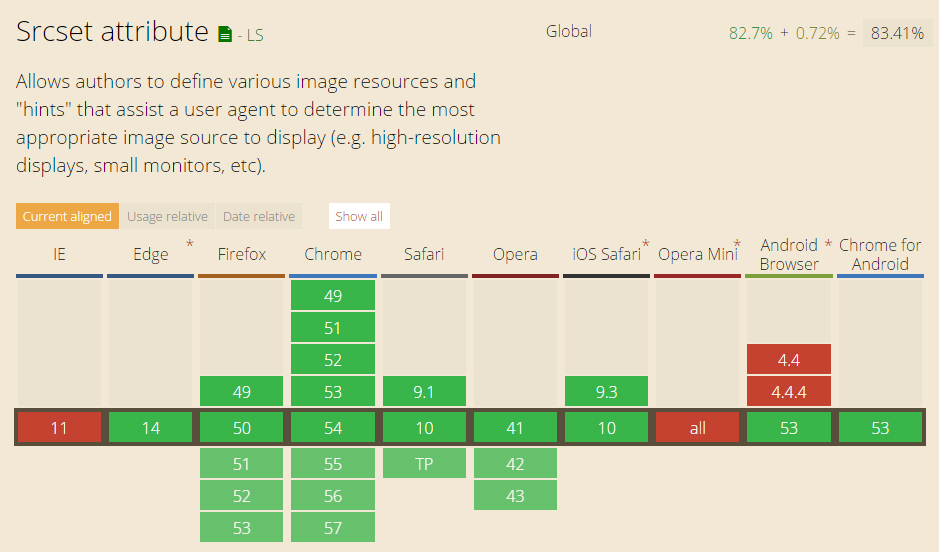Select the Current aligned view
Image resolution: width=939 pixels, height=552 pixels.
pyautogui.click(x=68, y=216)
